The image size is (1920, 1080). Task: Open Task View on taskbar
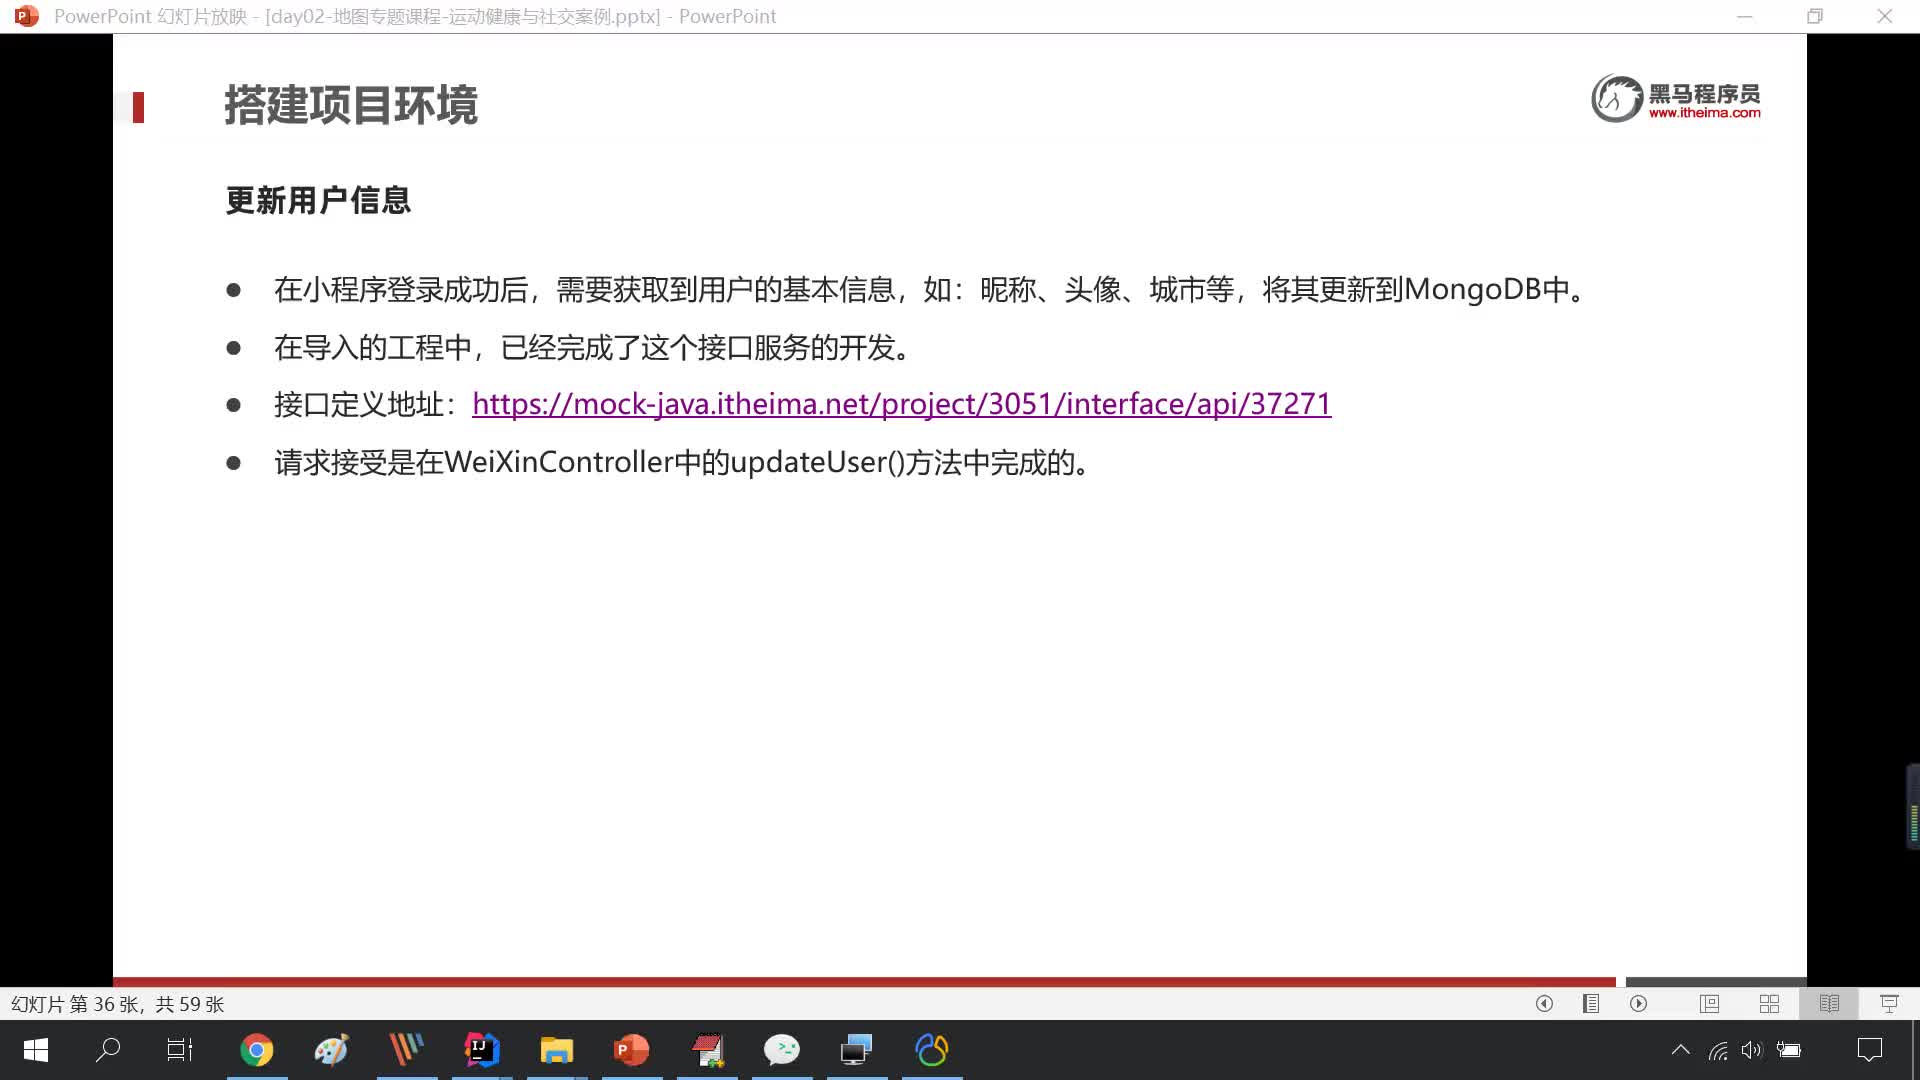click(180, 1050)
